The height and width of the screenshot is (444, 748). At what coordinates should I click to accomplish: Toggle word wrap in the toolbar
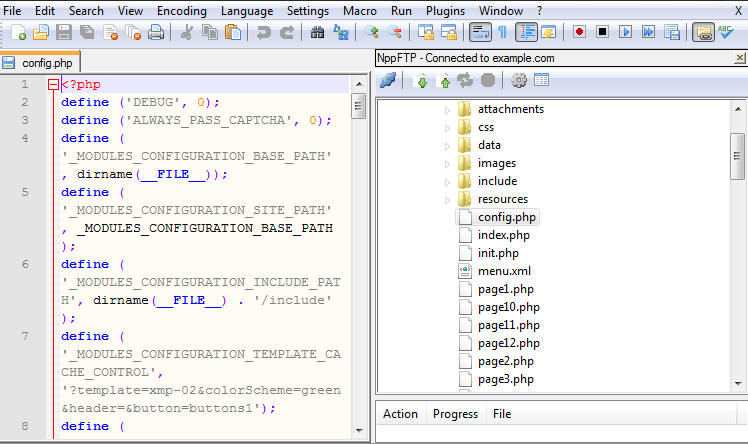click(x=480, y=33)
